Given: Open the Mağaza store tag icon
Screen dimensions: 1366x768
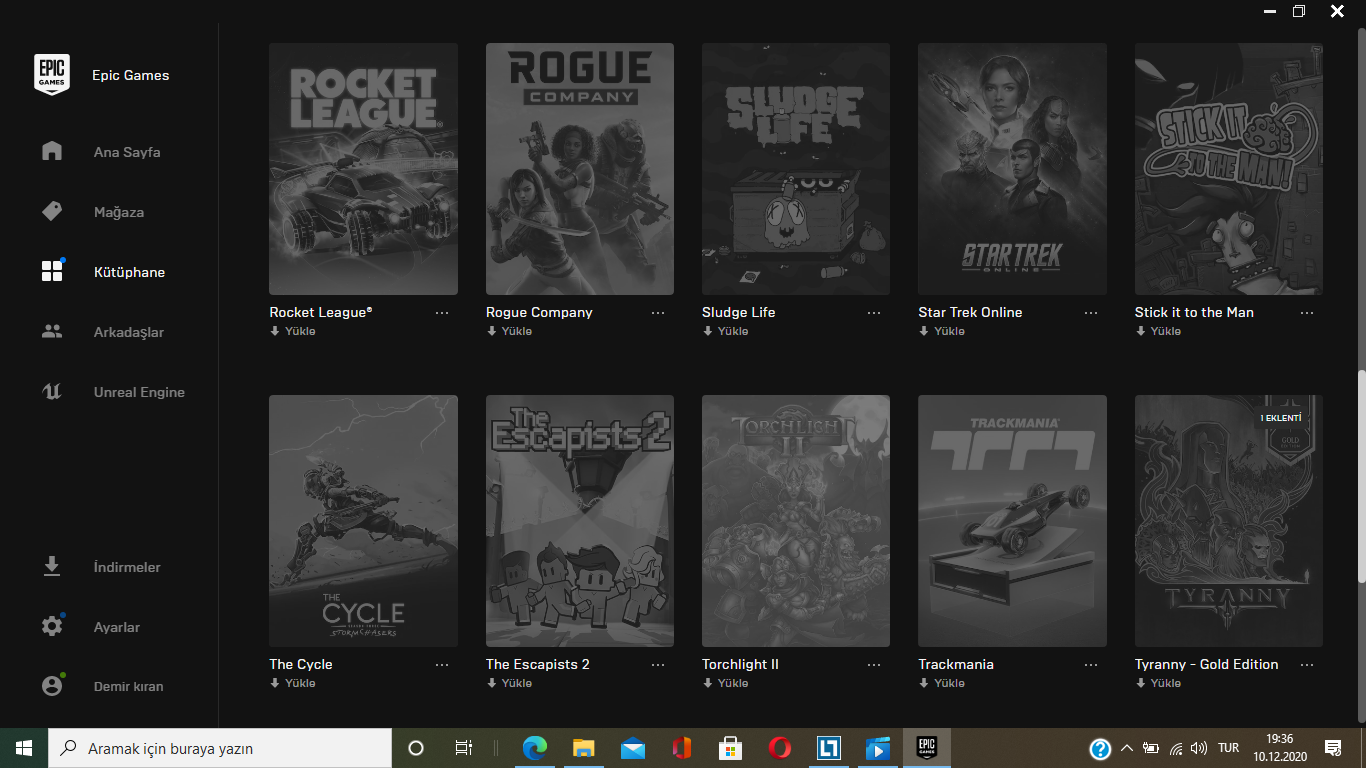Looking at the screenshot, I should [52, 212].
